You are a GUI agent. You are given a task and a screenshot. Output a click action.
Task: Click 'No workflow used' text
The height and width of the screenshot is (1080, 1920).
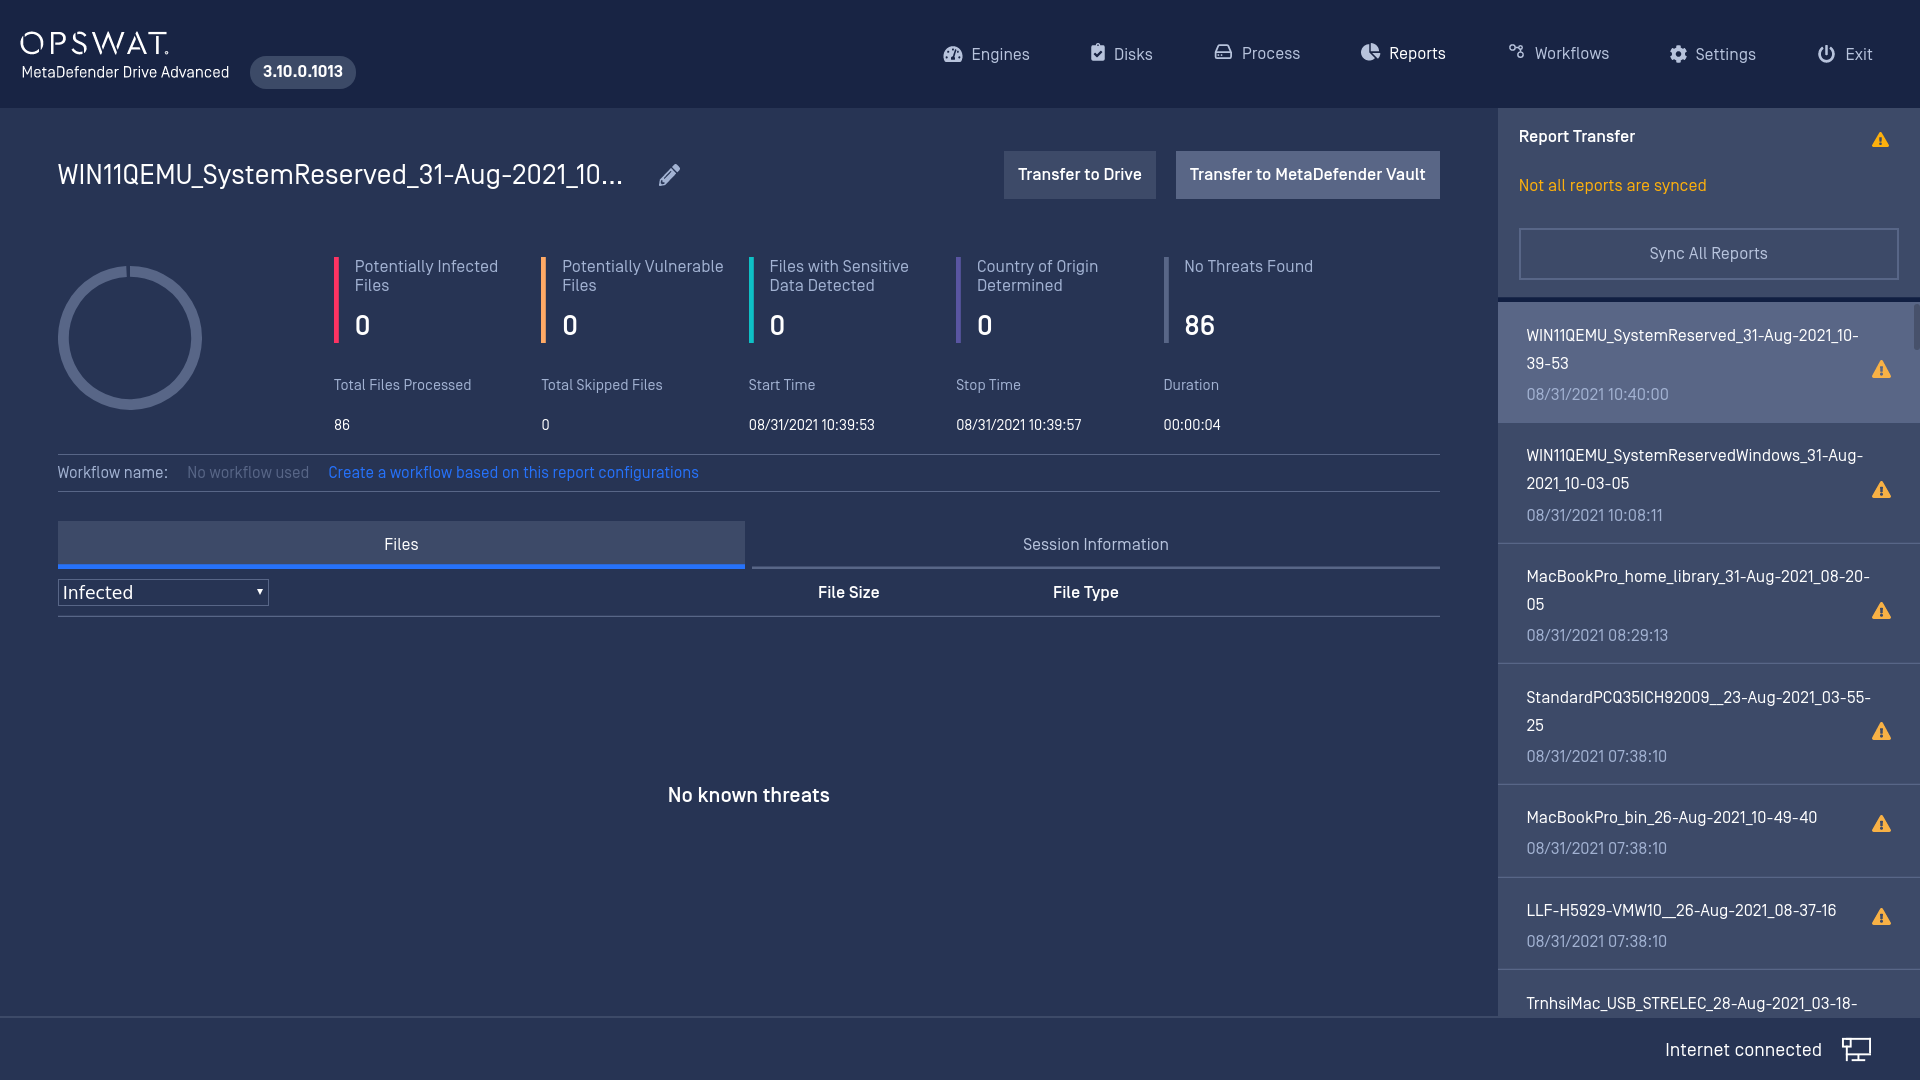tap(248, 473)
